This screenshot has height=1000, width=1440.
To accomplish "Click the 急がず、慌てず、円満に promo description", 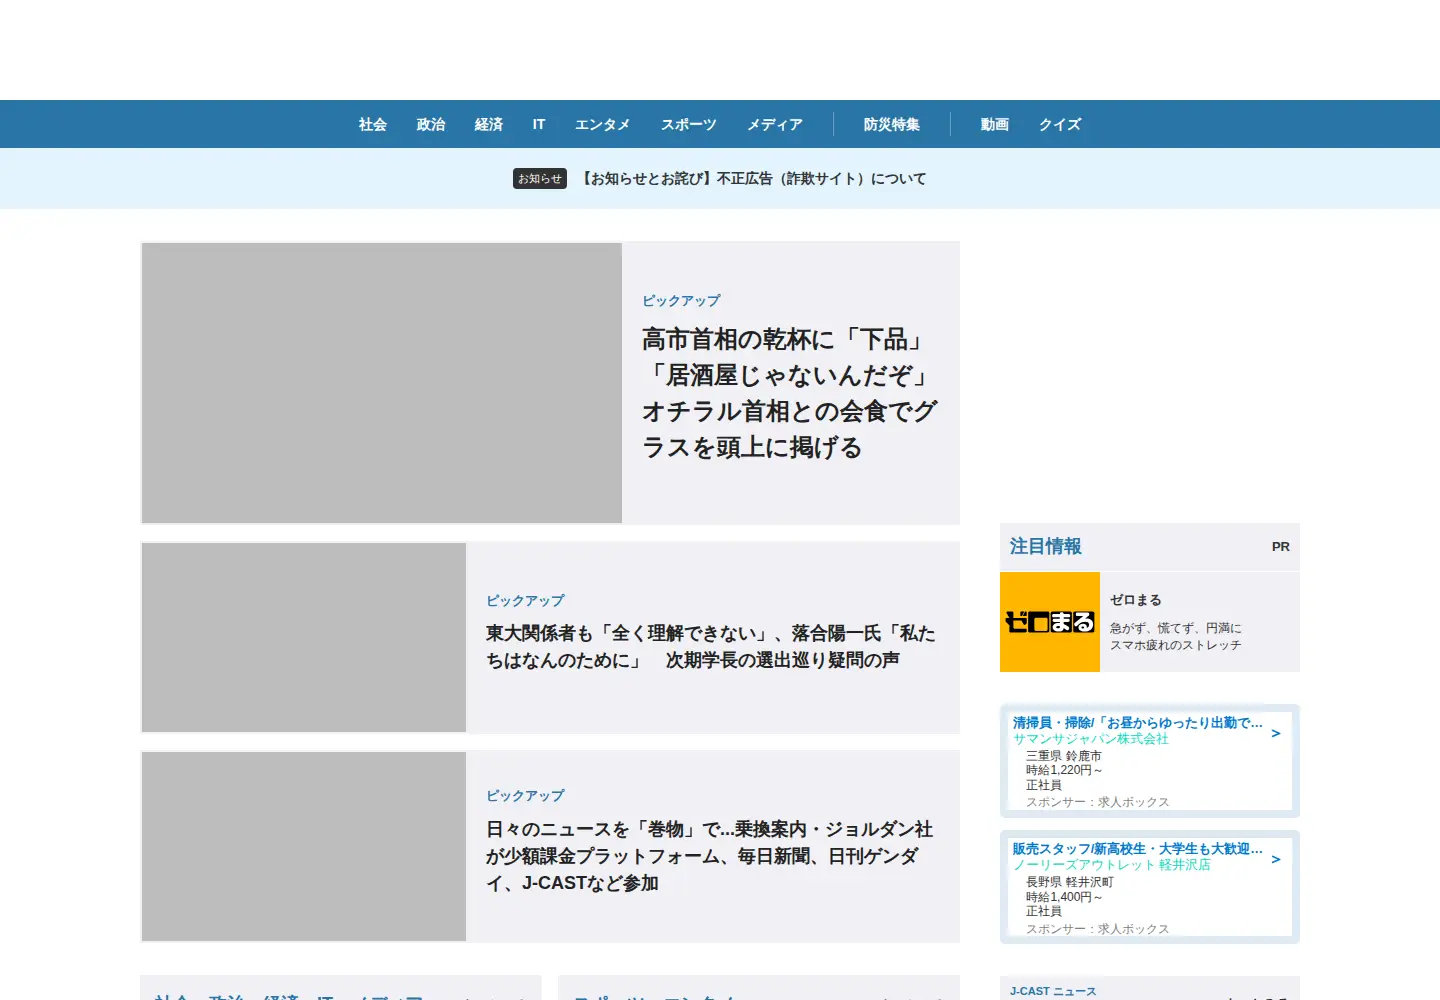I will click(x=1176, y=637).
